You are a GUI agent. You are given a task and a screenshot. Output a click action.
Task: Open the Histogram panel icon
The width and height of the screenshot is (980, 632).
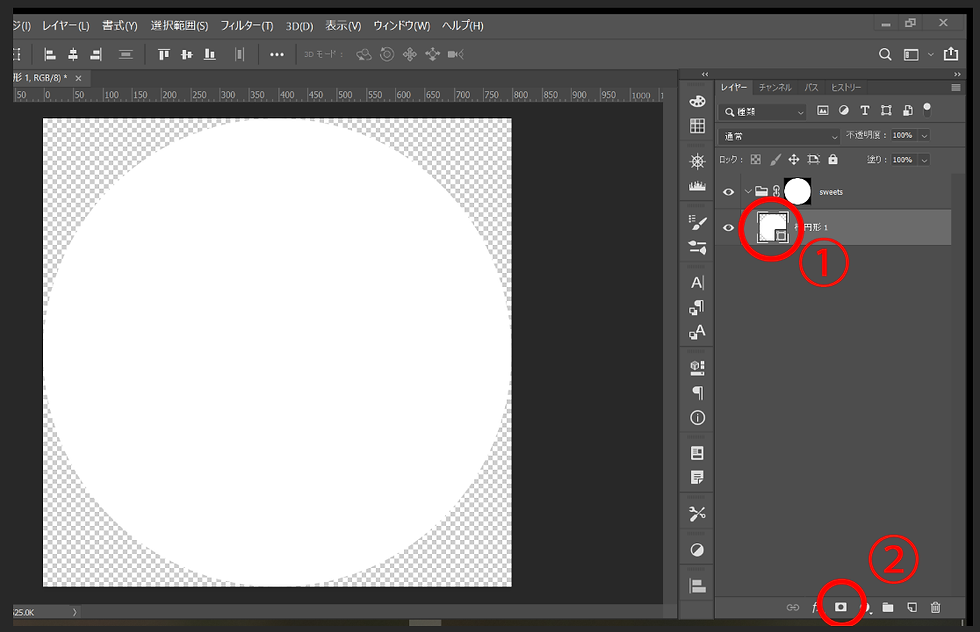[697, 186]
